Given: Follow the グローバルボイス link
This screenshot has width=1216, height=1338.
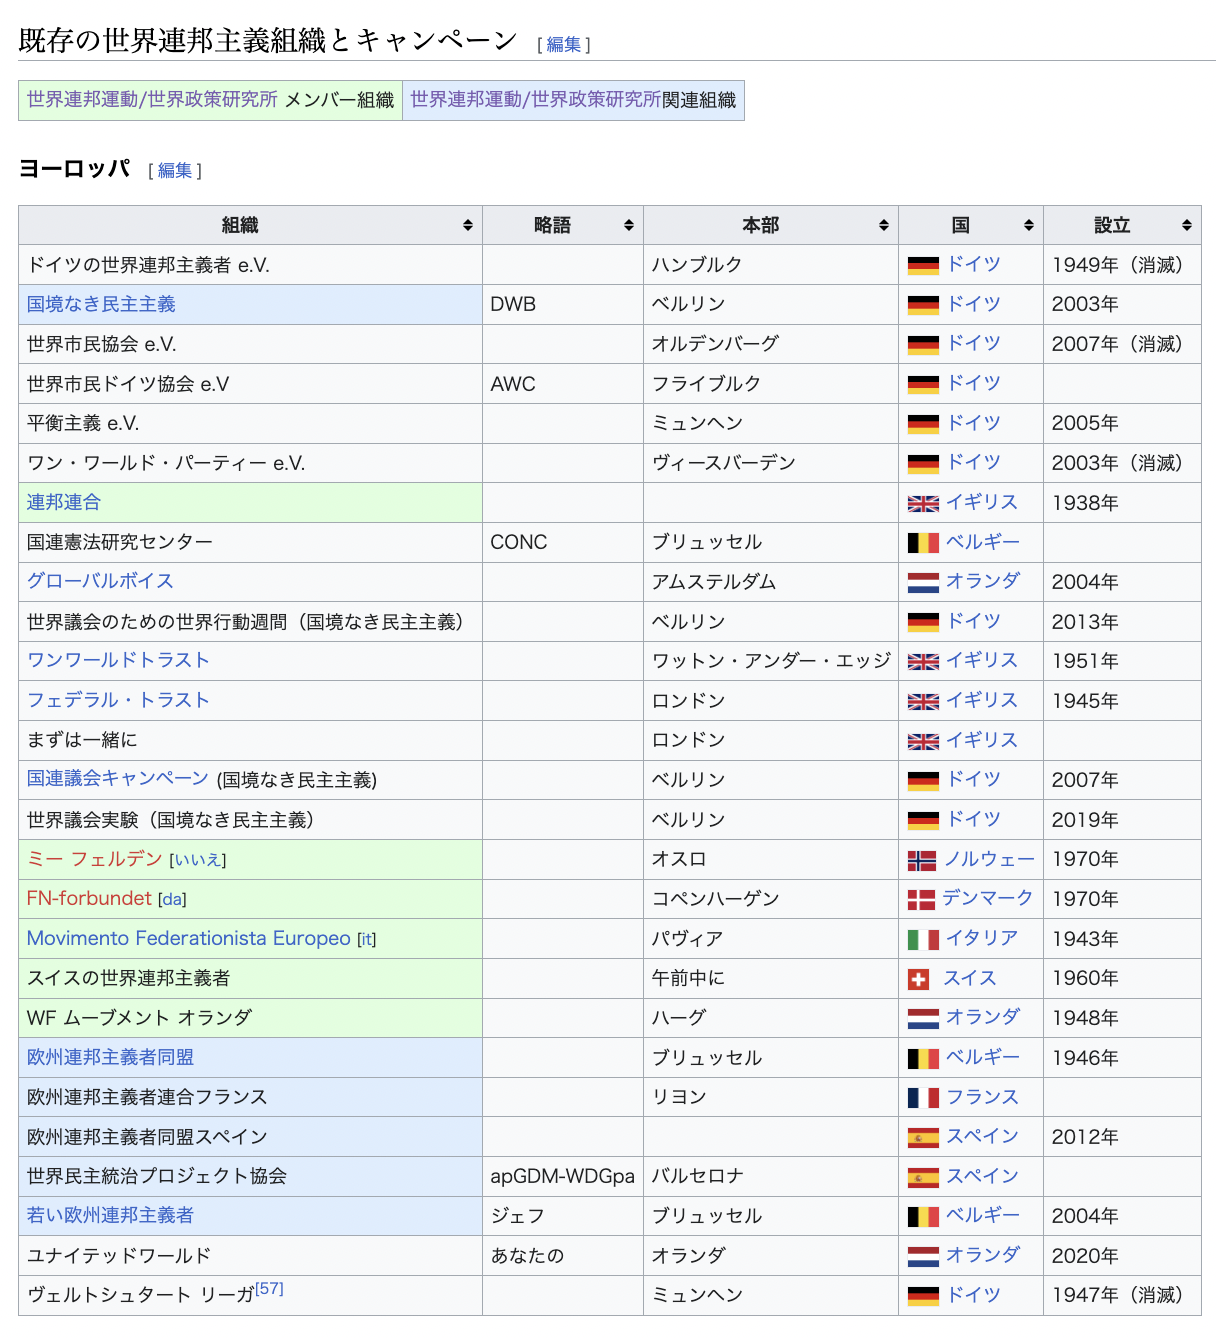Looking at the screenshot, I should (100, 581).
